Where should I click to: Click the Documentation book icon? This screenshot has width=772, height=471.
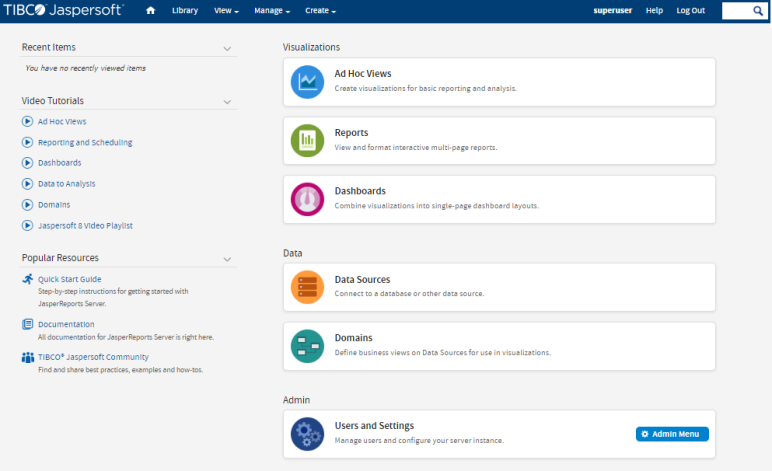pos(28,324)
